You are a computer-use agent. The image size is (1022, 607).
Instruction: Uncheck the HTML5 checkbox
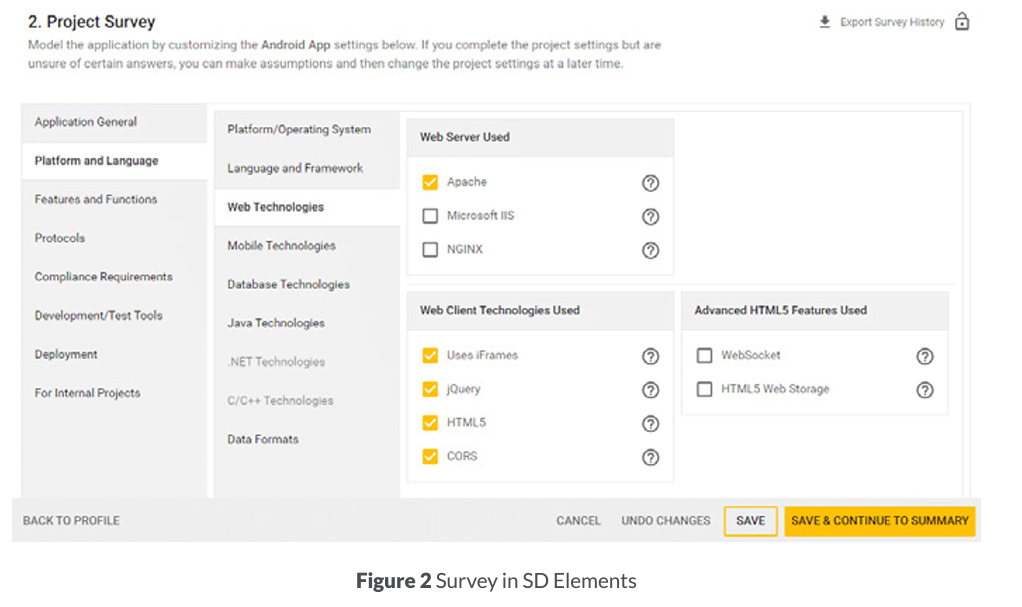[430, 423]
